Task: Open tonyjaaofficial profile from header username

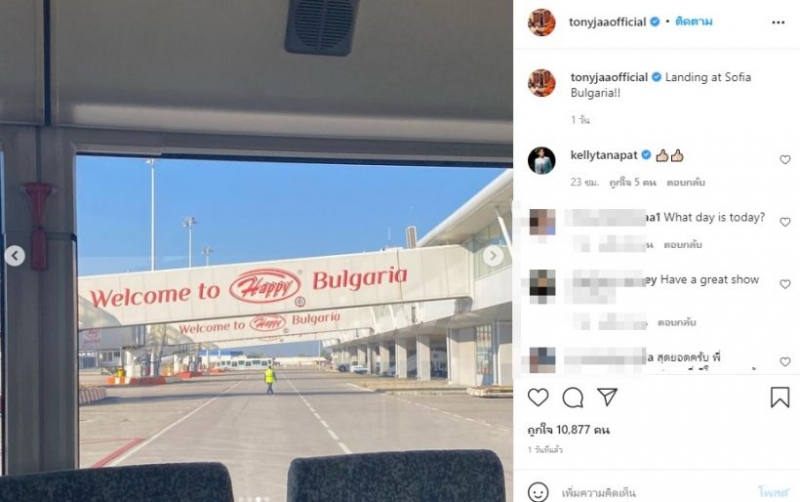Action: click(607, 22)
